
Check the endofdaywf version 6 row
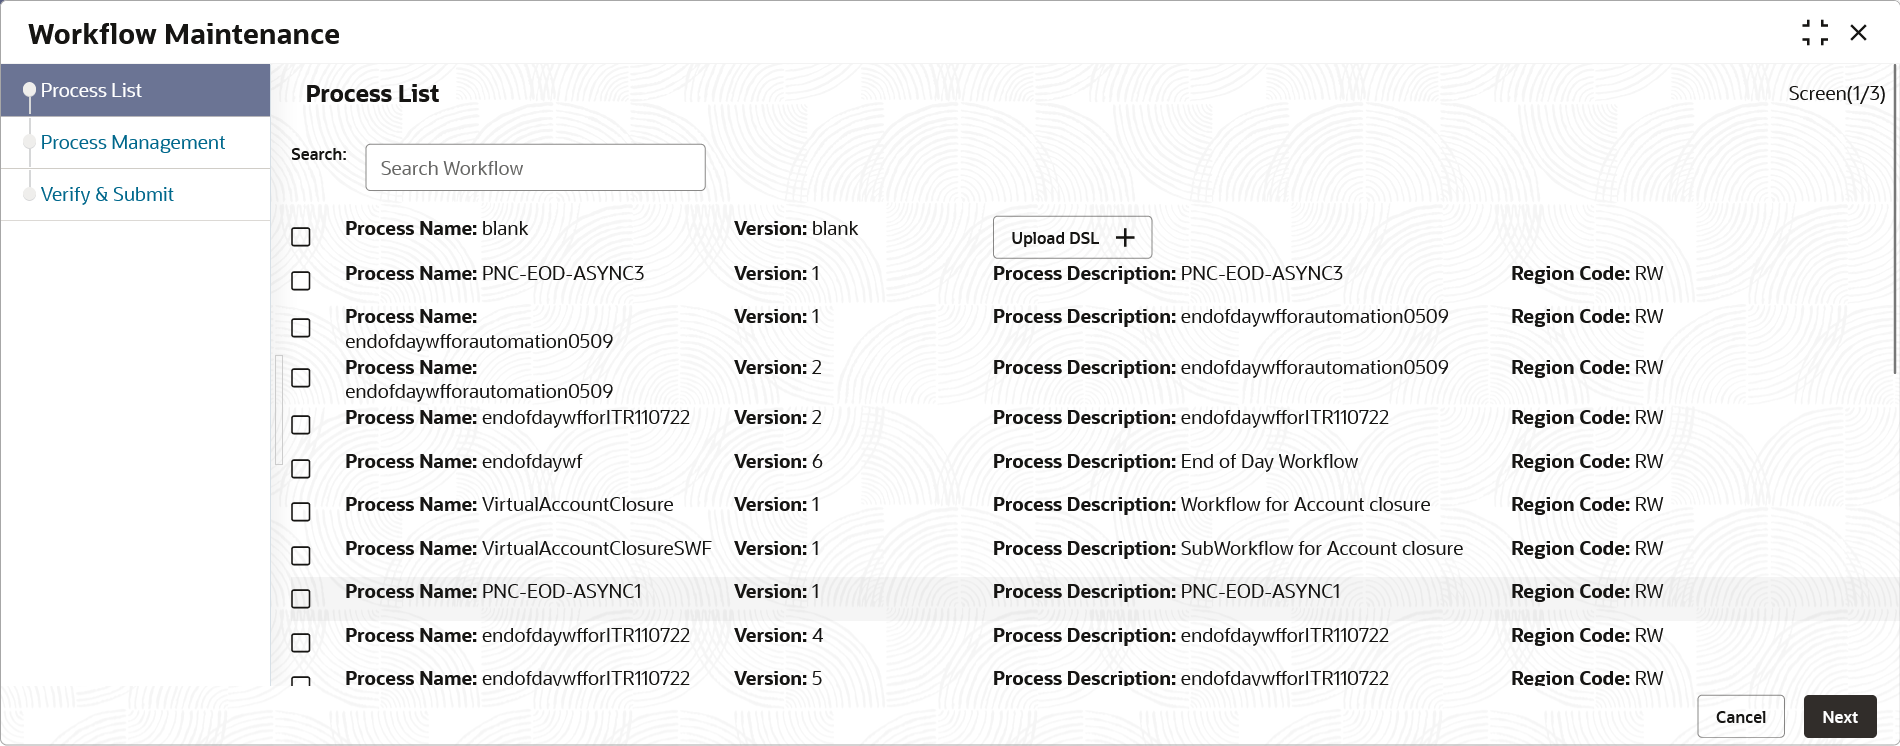coord(301,469)
